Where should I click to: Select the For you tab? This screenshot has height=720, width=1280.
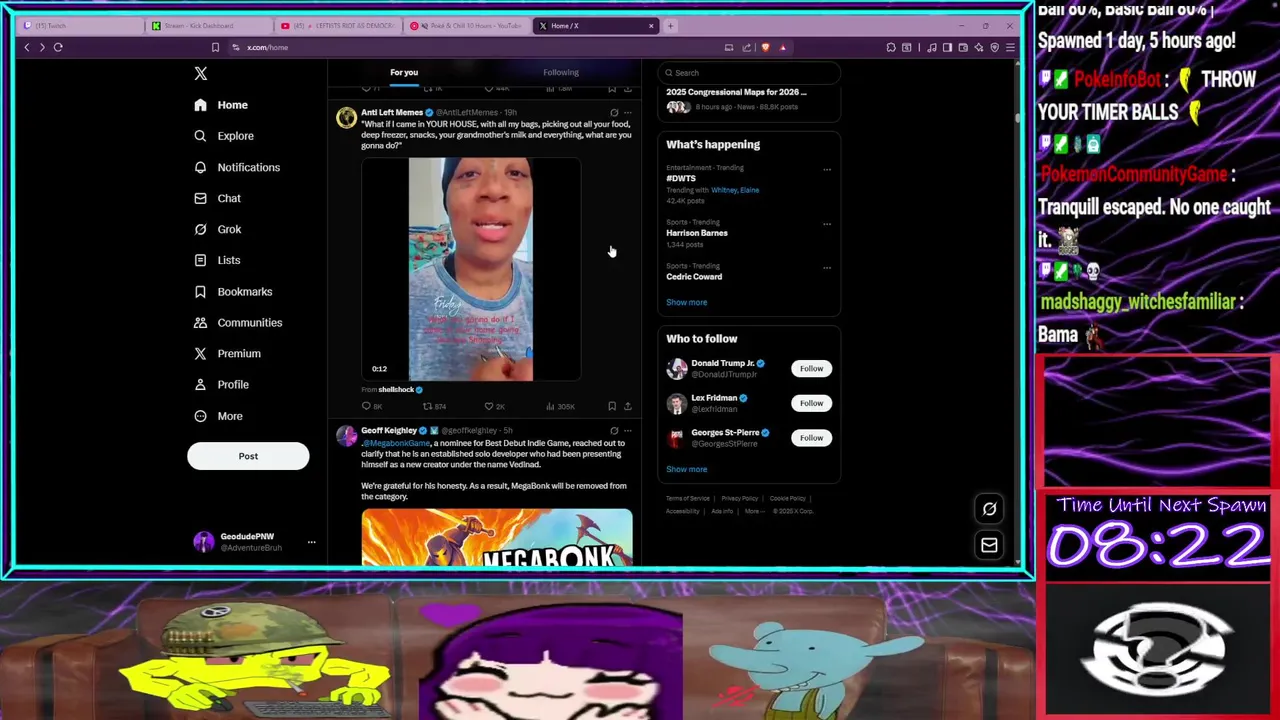click(x=404, y=72)
